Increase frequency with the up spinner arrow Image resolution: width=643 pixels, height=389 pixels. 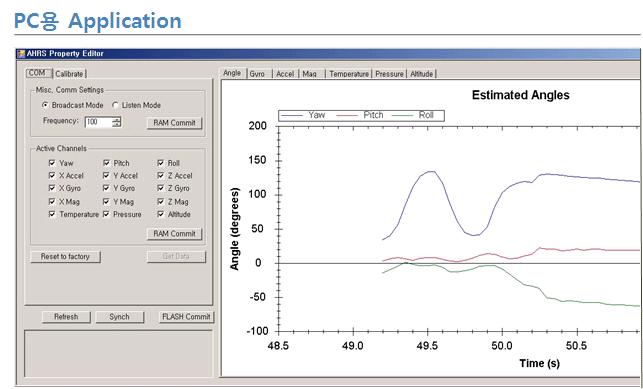click(x=116, y=119)
